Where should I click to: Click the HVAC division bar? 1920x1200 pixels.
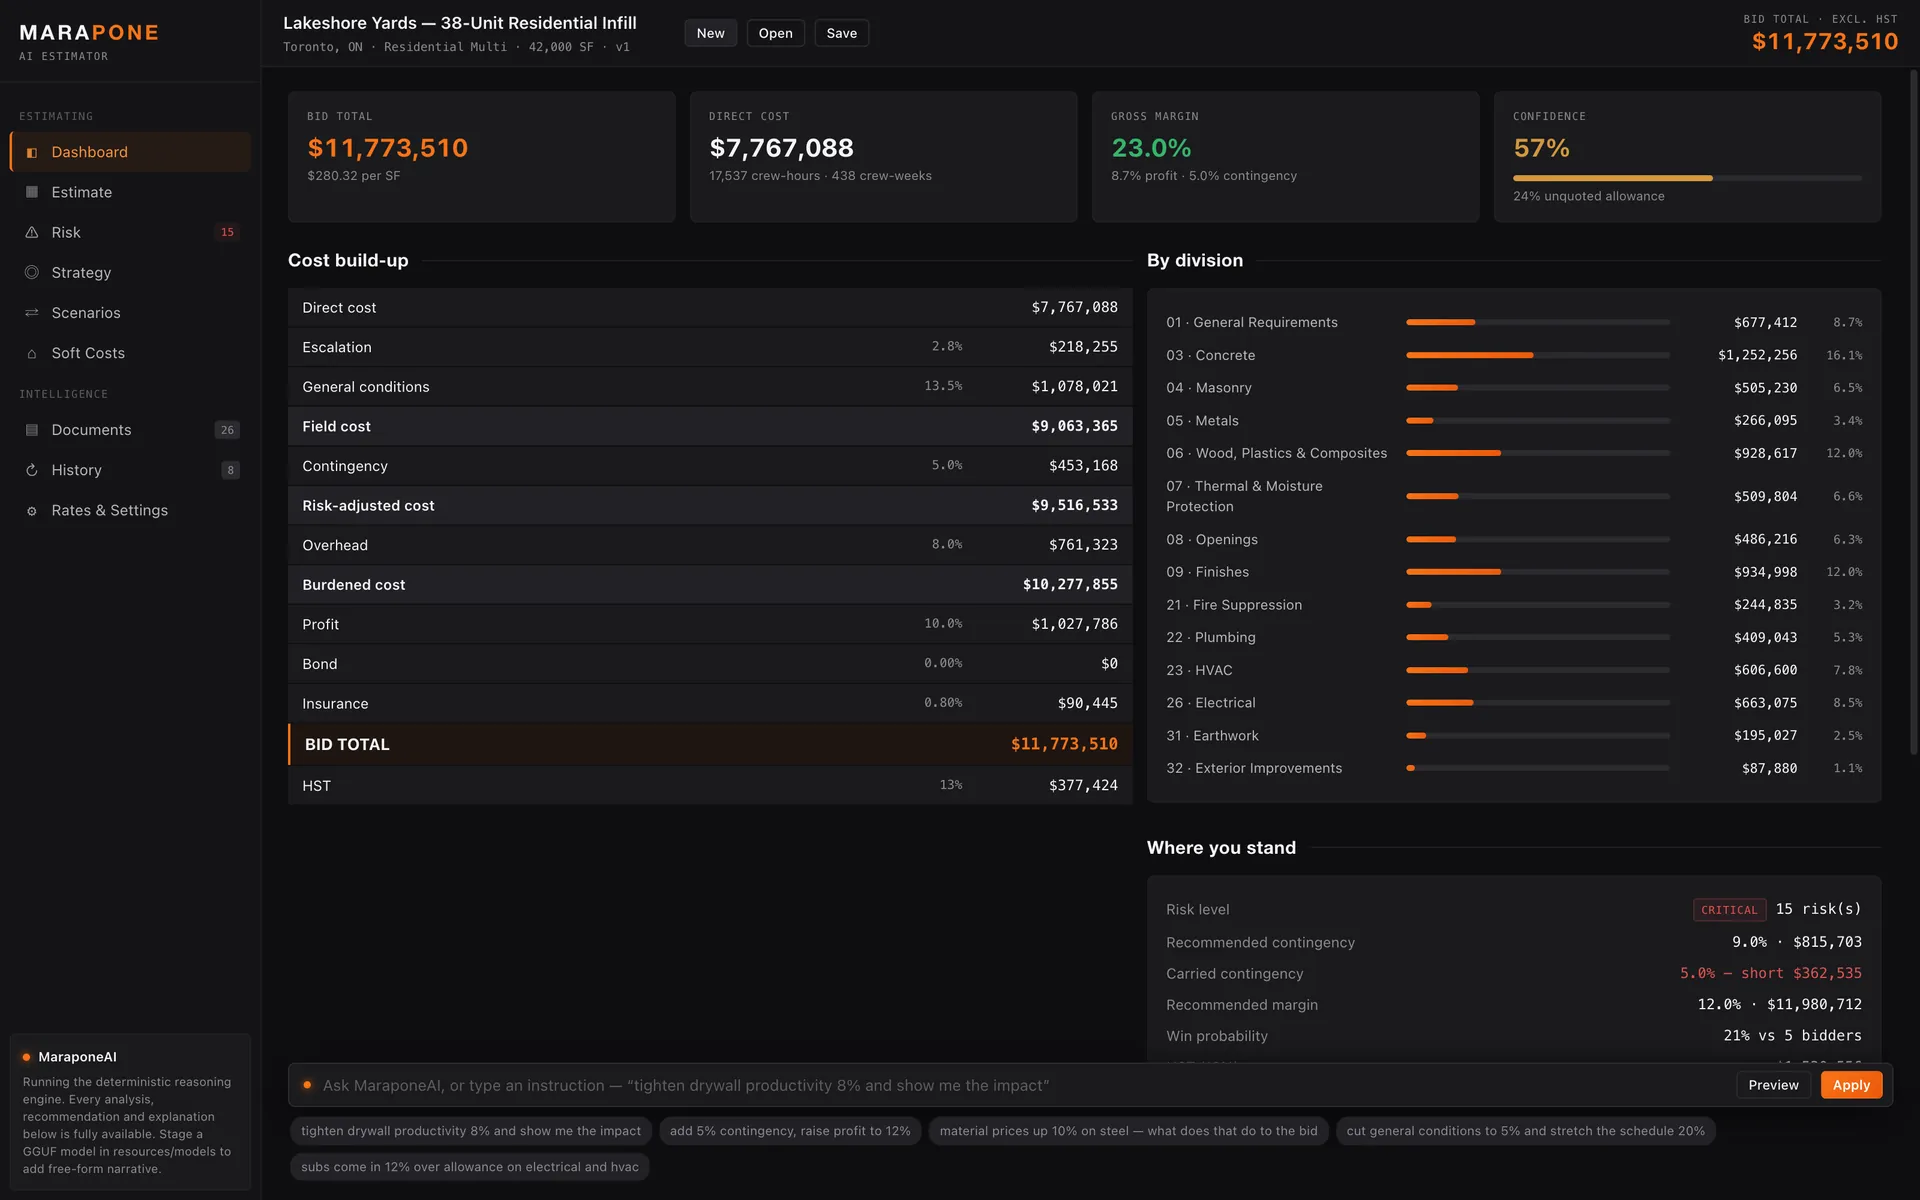tap(1538, 670)
